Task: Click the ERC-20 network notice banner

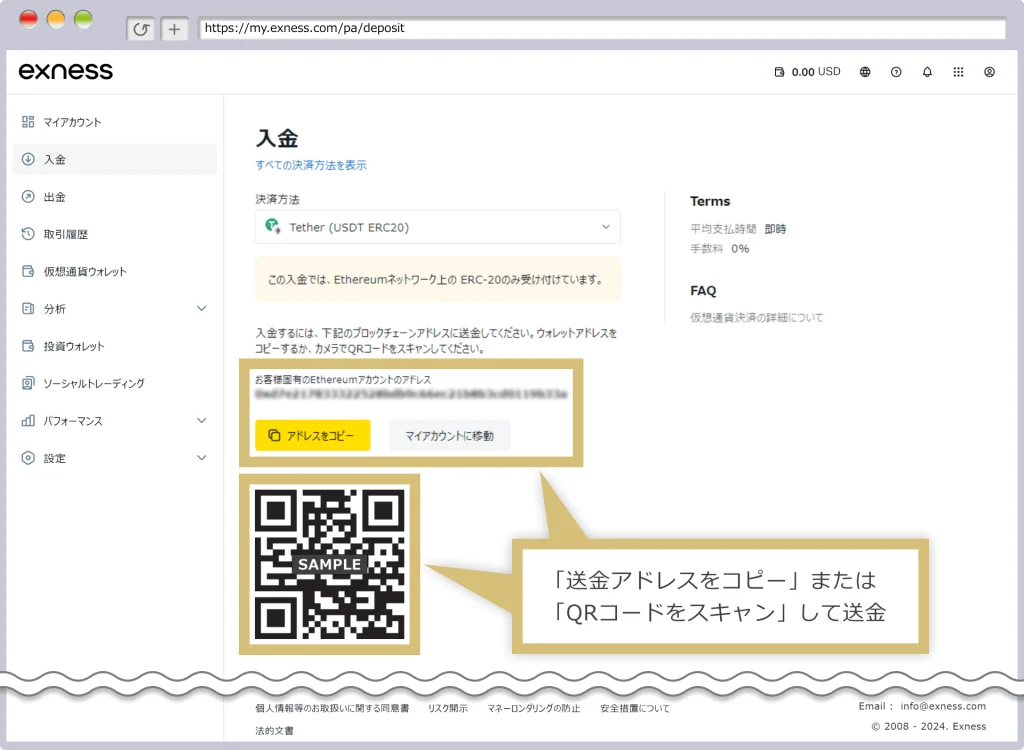Action: pyautogui.click(x=438, y=279)
